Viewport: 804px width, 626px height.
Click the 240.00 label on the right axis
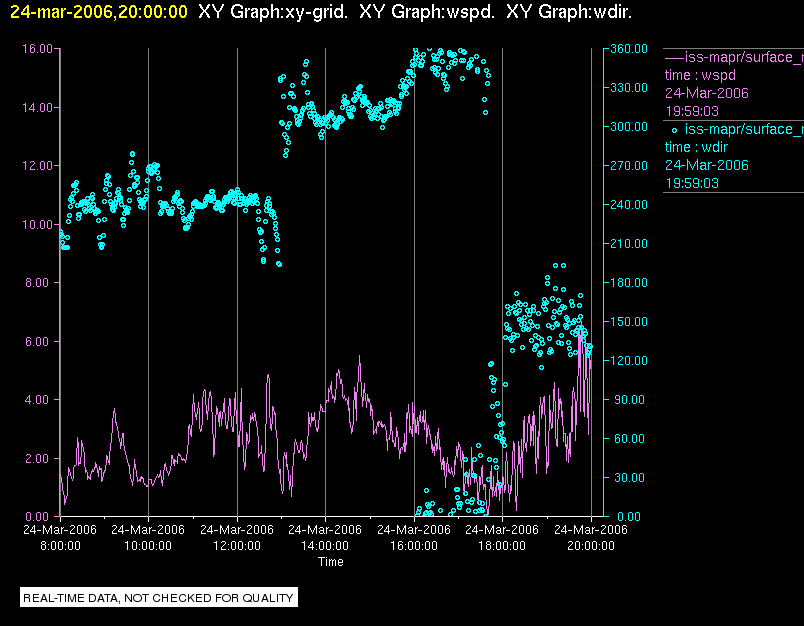[629, 205]
